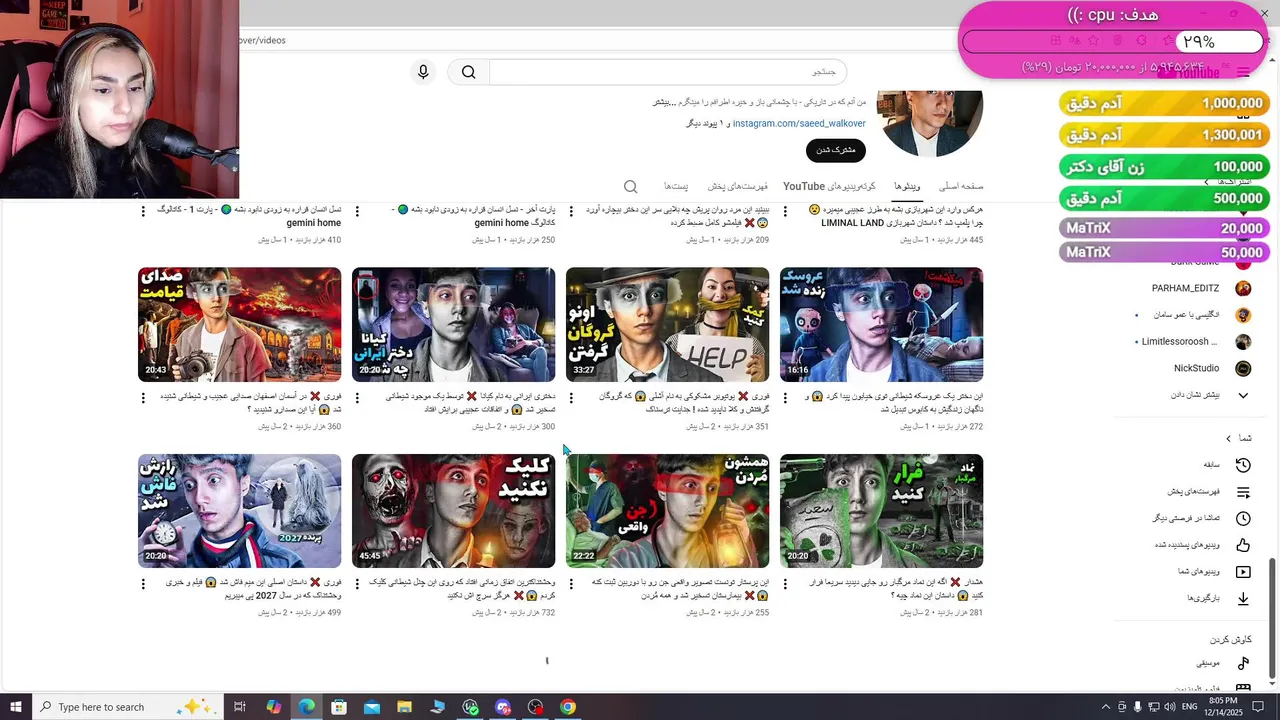Image resolution: width=1280 pixels, height=720 pixels.
Task: Open options menu for the 732 thousand views video
Action: coord(357,584)
